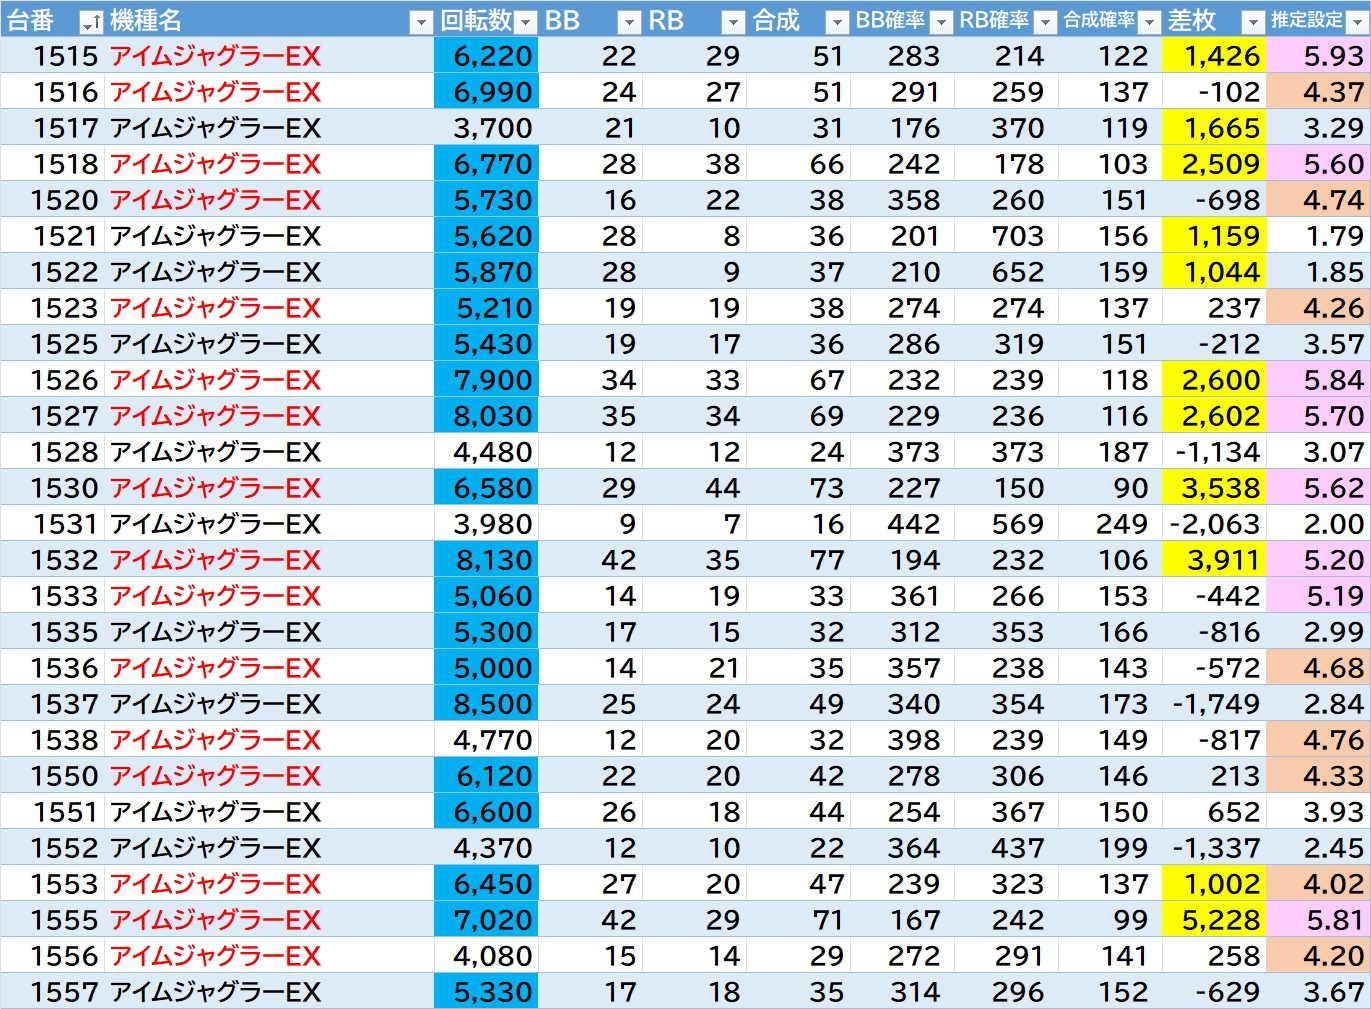Select BB probability cell 167
The height and width of the screenshot is (1009, 1371).
point(902,920)
